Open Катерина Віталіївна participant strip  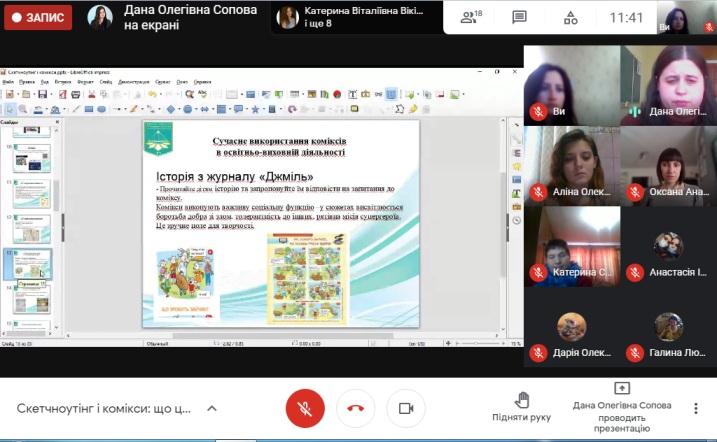357,17
